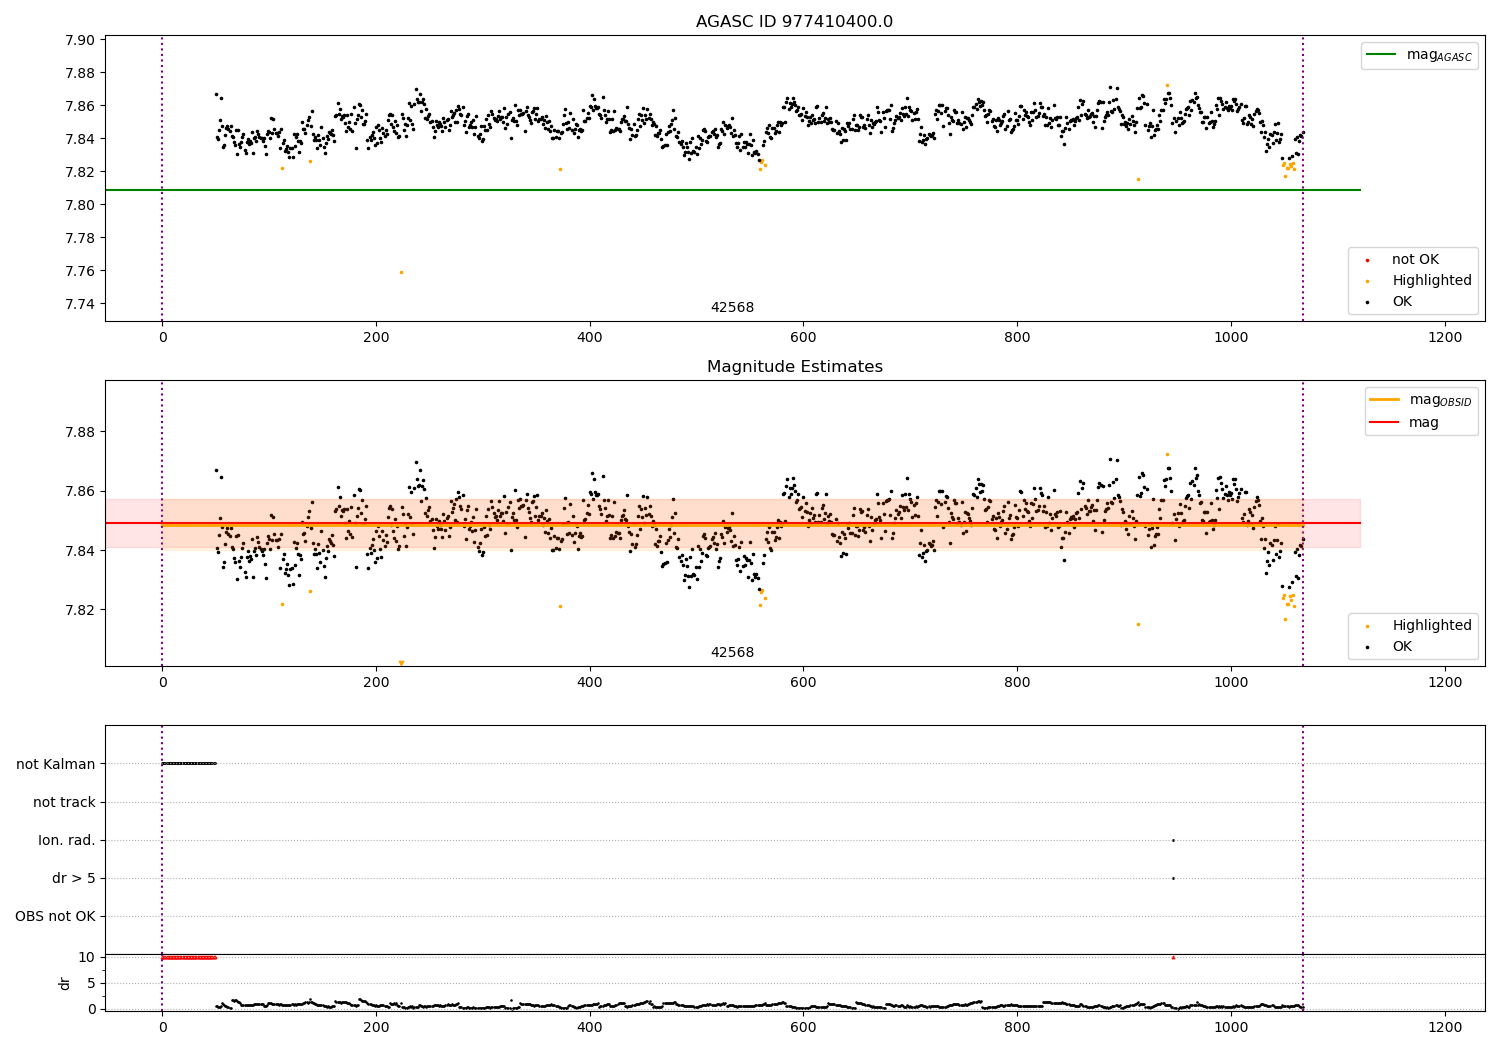Click the 'Magnitude Estimates' subplot title

(x=794, y=367)
